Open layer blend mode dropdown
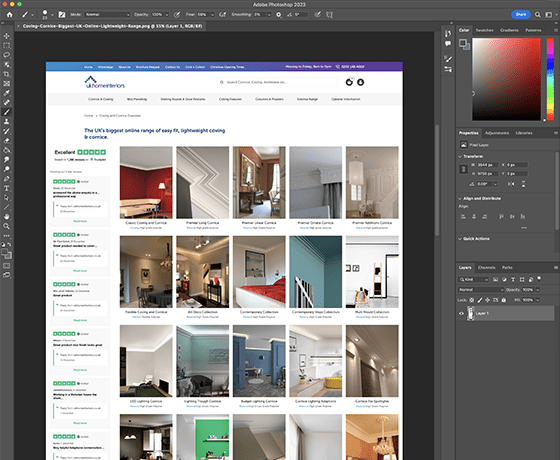The height and width of the screenshot is (460, 560). 481,290
